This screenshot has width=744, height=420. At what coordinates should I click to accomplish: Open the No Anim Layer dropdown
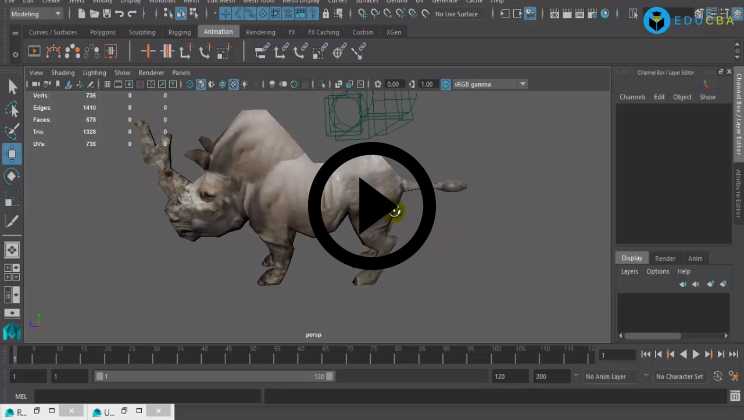(612, 377)
